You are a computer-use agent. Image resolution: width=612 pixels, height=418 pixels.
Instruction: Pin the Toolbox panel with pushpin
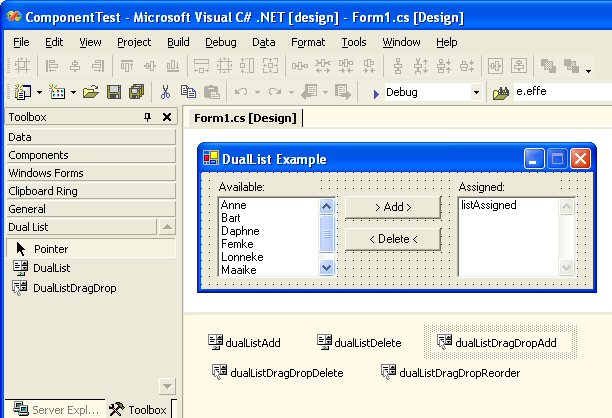[x=148, y=117]
